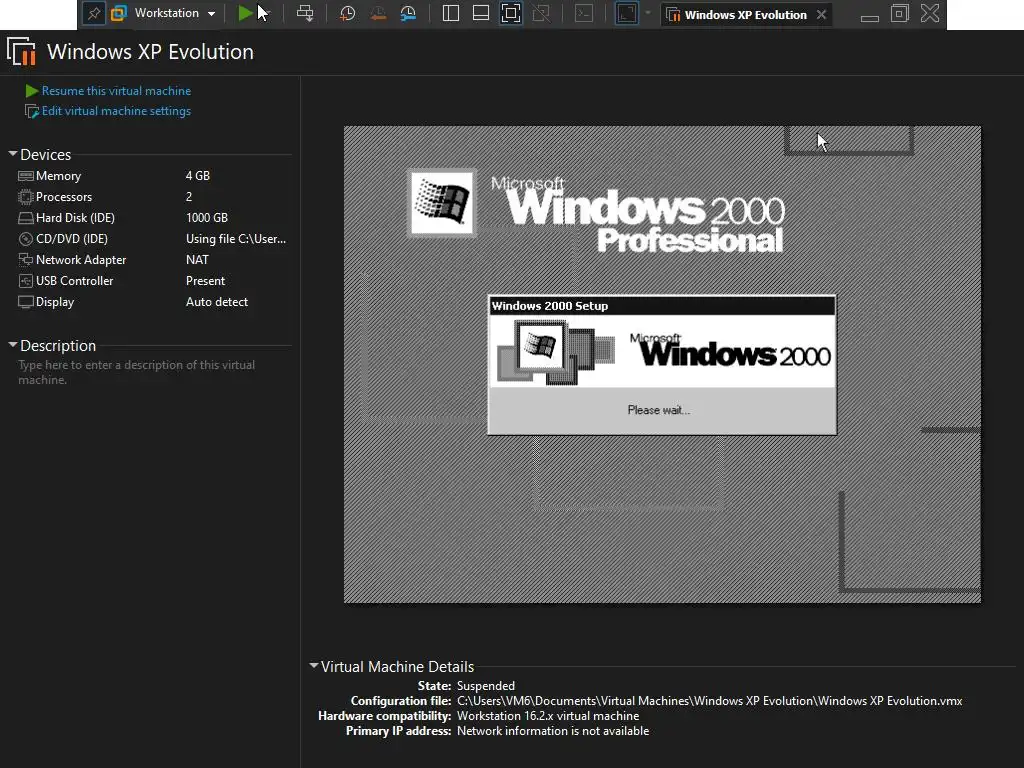1024x768 pixels.
Task: Click the VMware Workstation logo icon
Action: tap(119, 13)
